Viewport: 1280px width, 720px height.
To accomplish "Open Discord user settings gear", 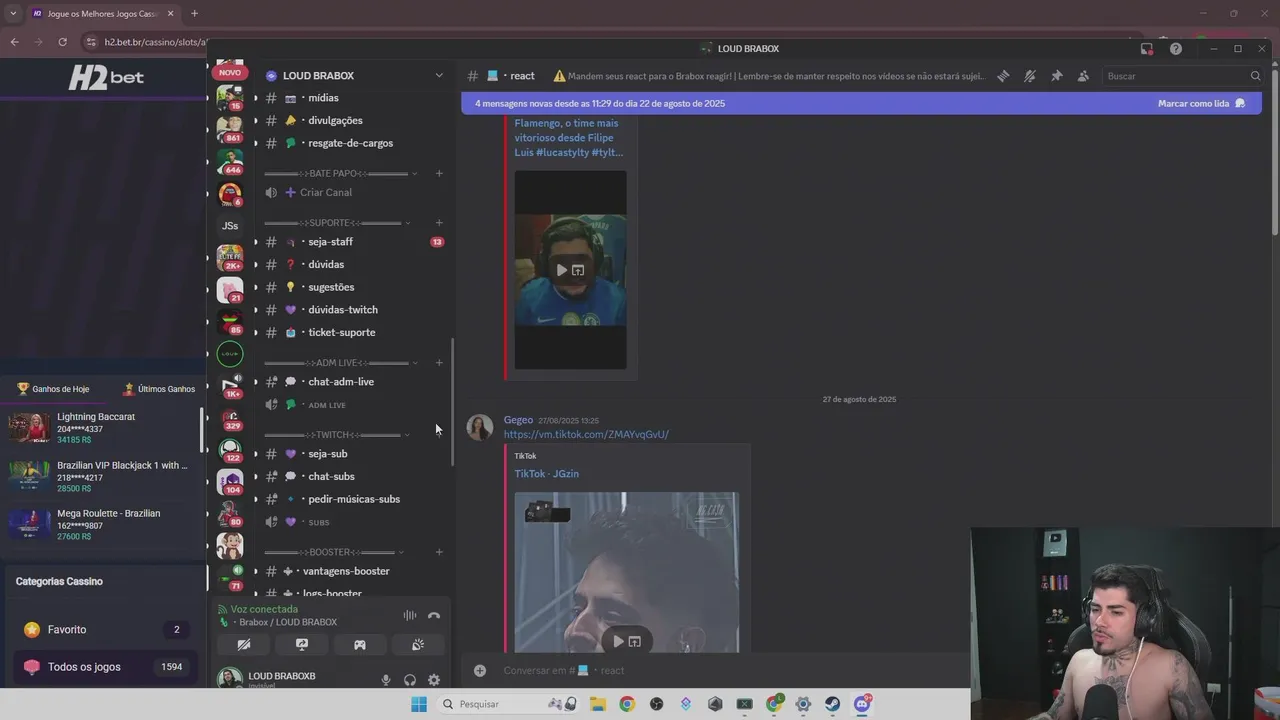I will pos(434,680).
